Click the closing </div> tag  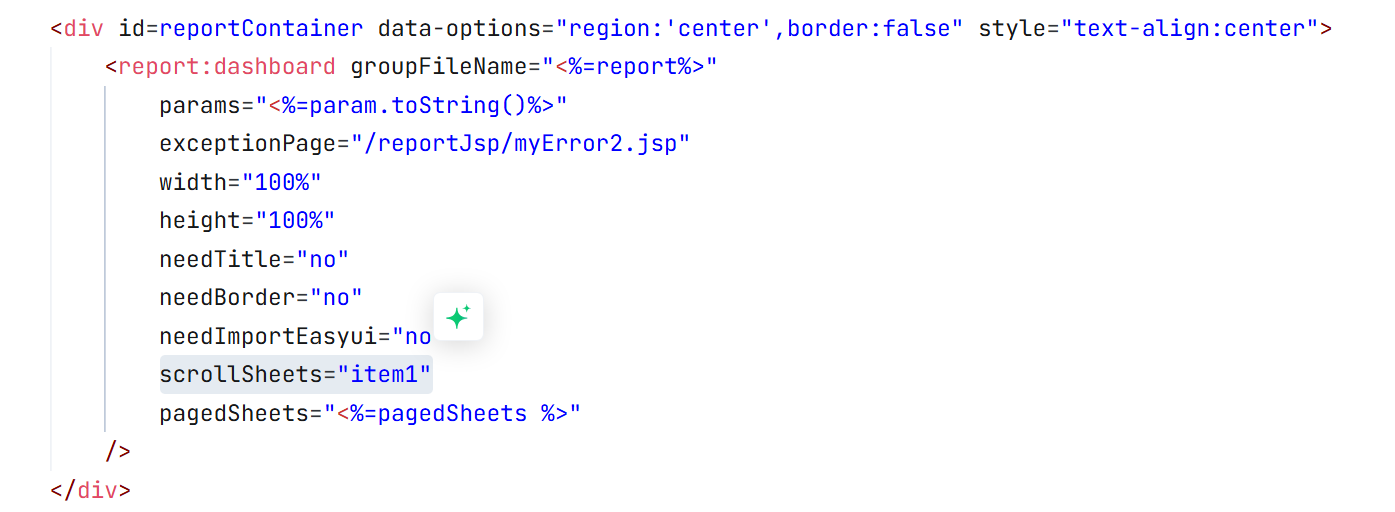click(90, 490)
